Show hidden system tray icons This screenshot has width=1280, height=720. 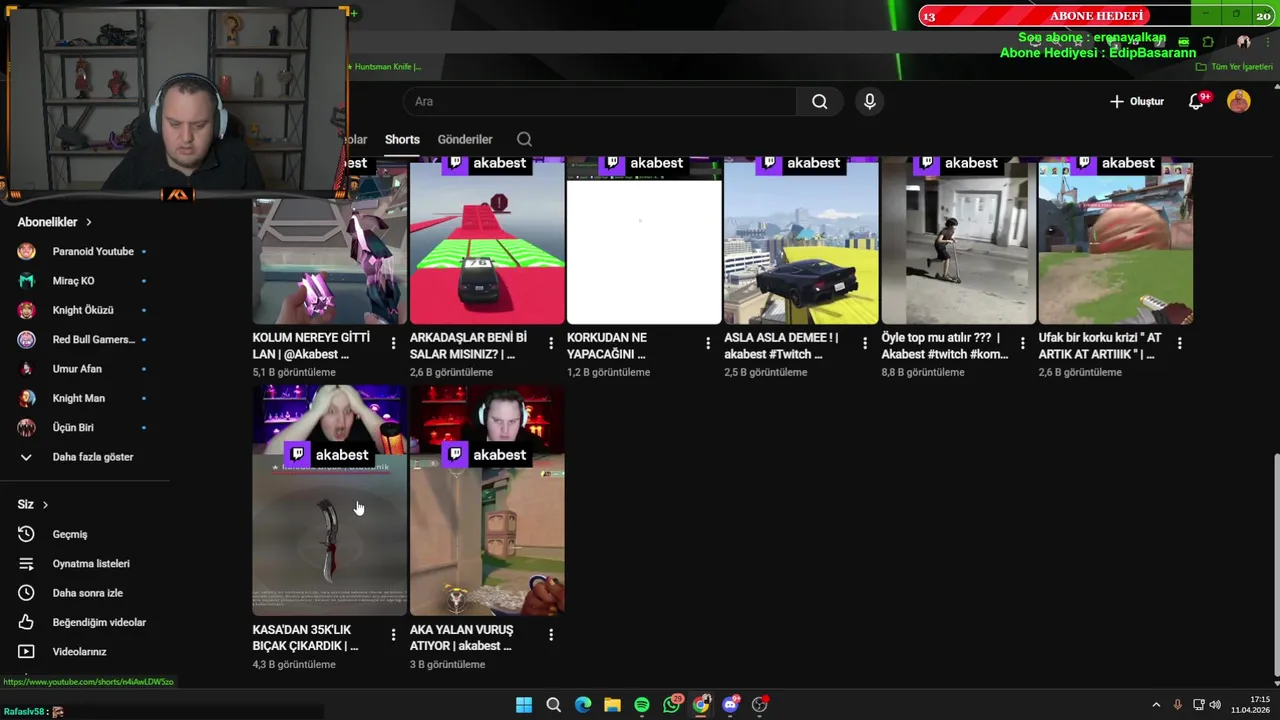(1157, 705)
